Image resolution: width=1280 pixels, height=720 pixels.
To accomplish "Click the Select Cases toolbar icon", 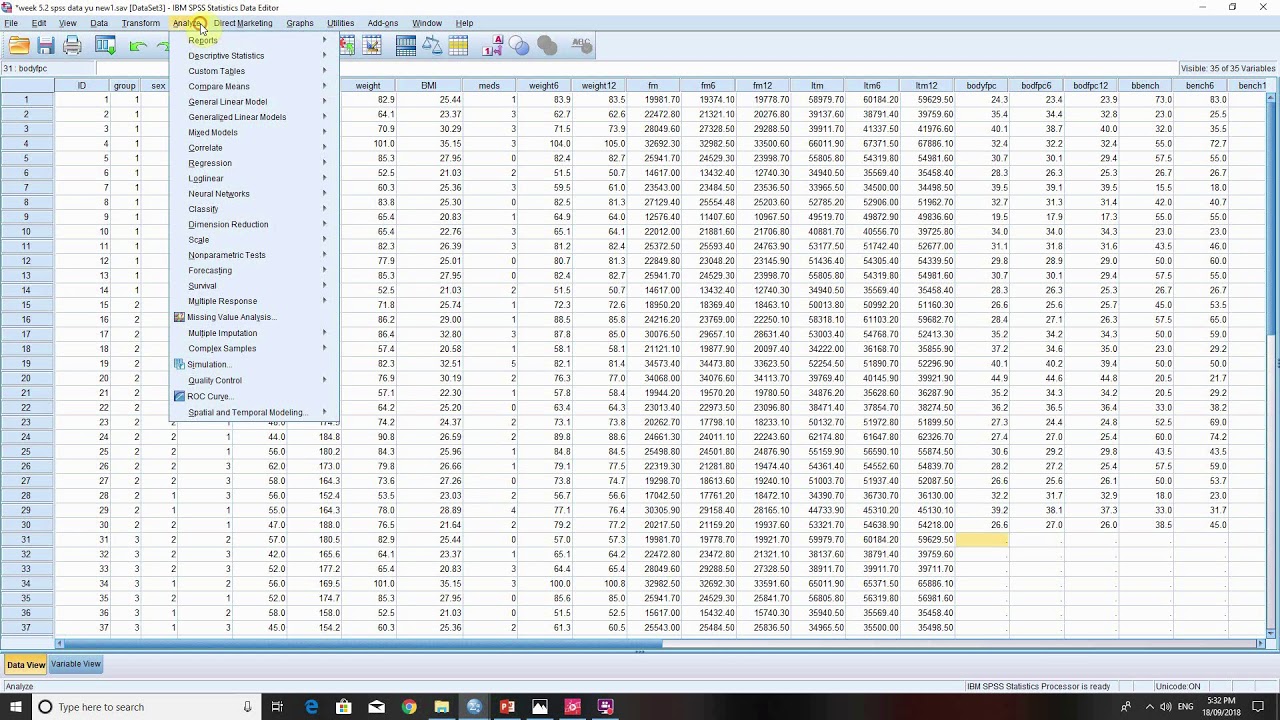I will [x=458, y=45].
